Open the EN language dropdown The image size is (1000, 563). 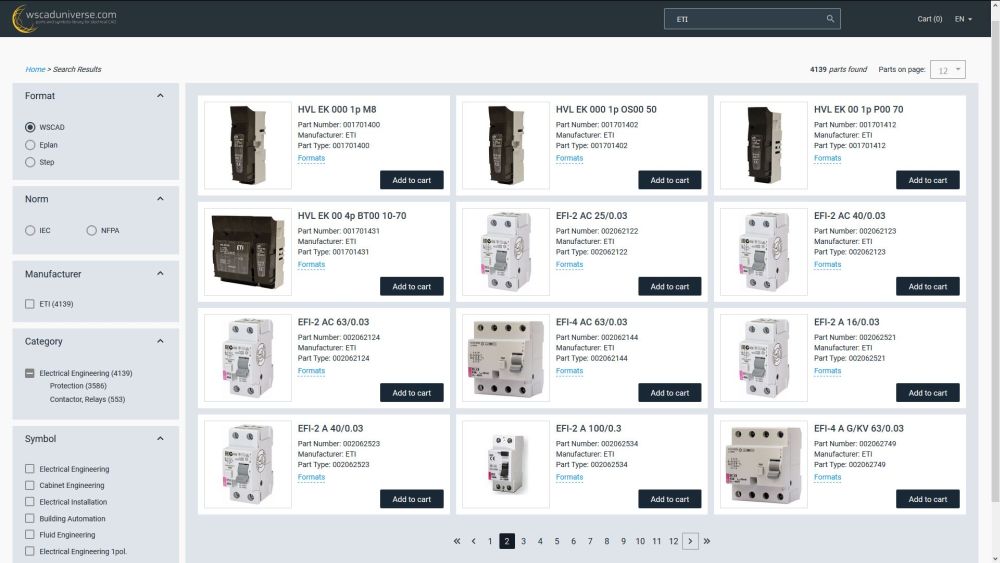click(x=963, y=19)
